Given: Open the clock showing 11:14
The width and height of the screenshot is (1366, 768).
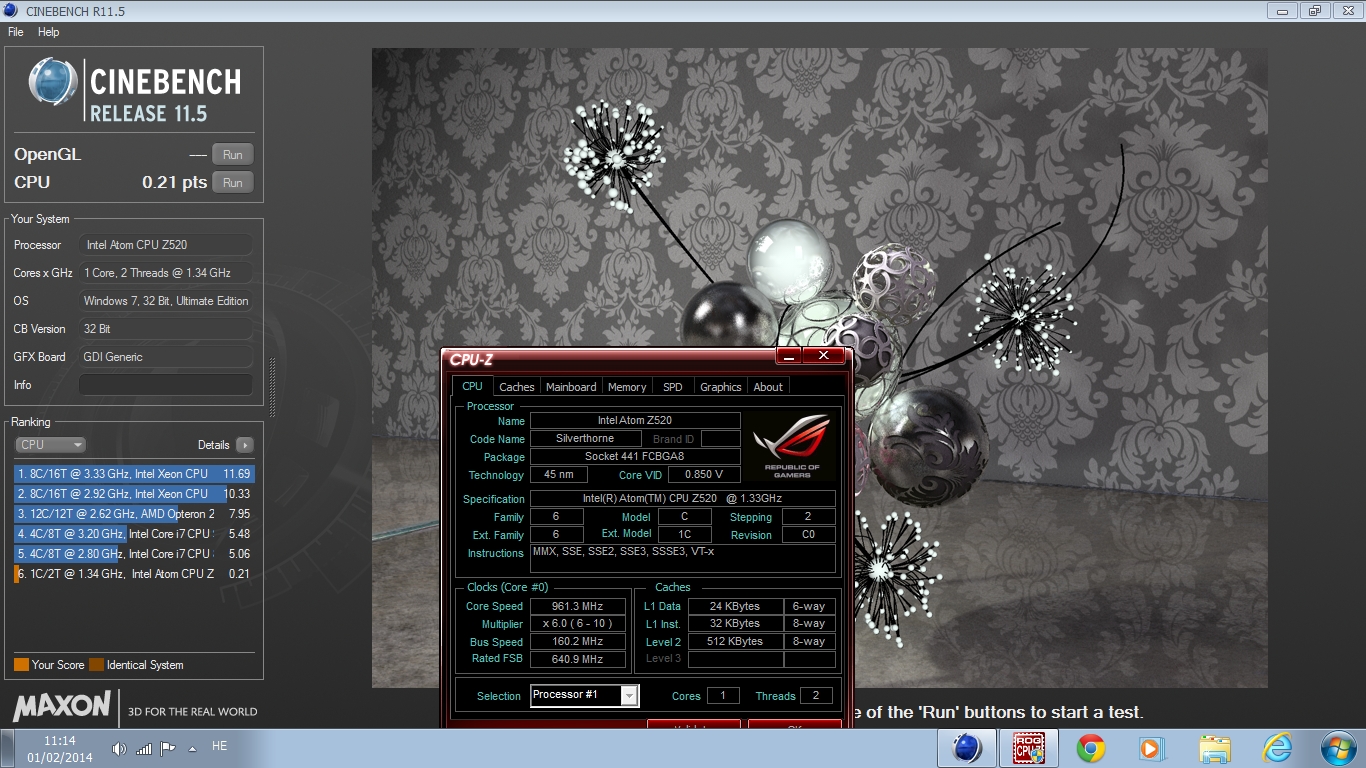Looking at the screenshot, I should click(60, 749).
